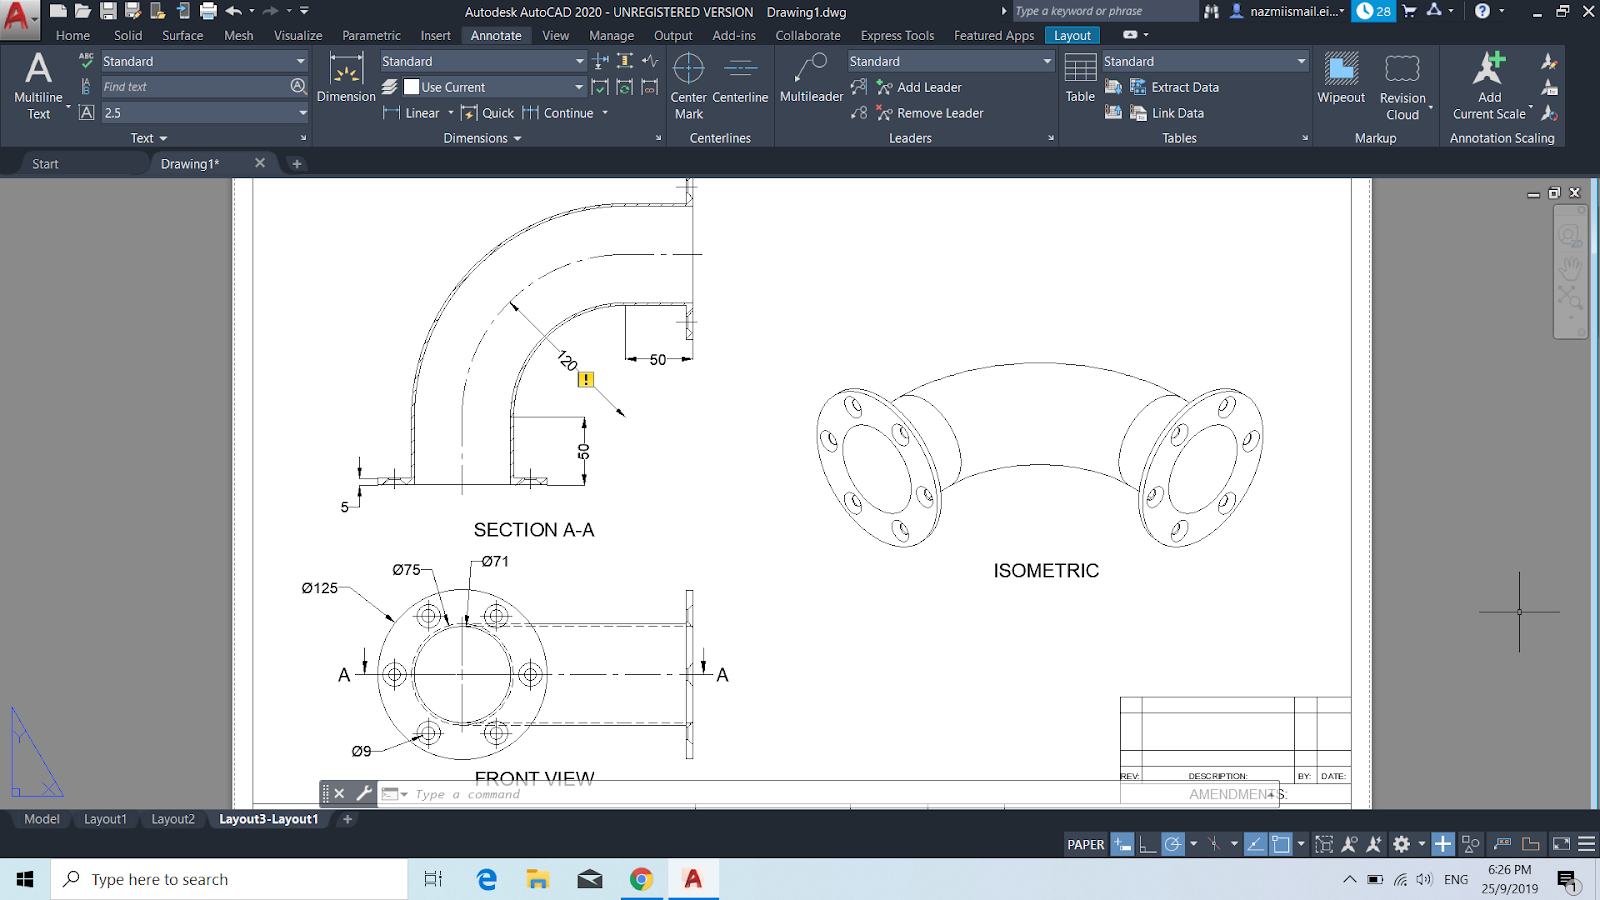The width and height of the screenshot is (1600, 900).
Task: Click the Customization menu icon in status bar
Action: pyautogui.click(x=1586, y=845)
